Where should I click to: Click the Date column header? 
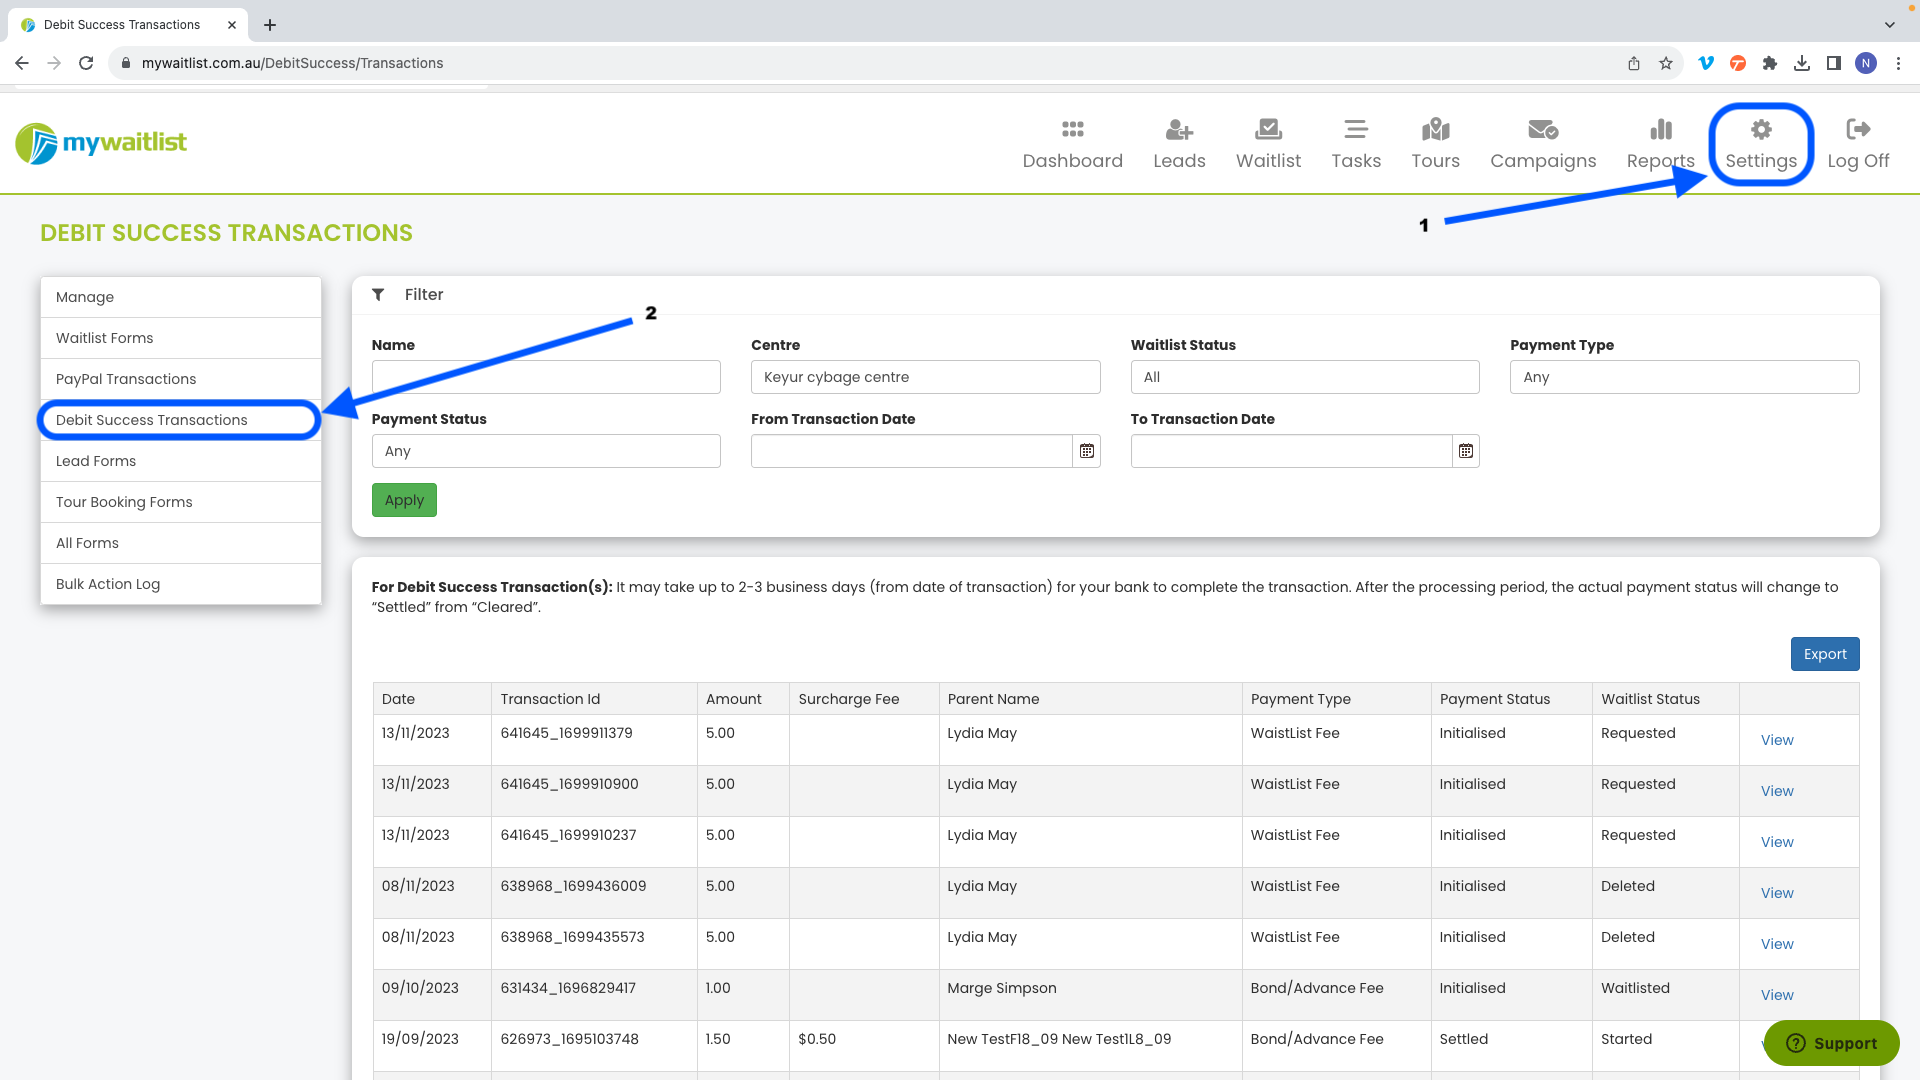coord(432,699)
